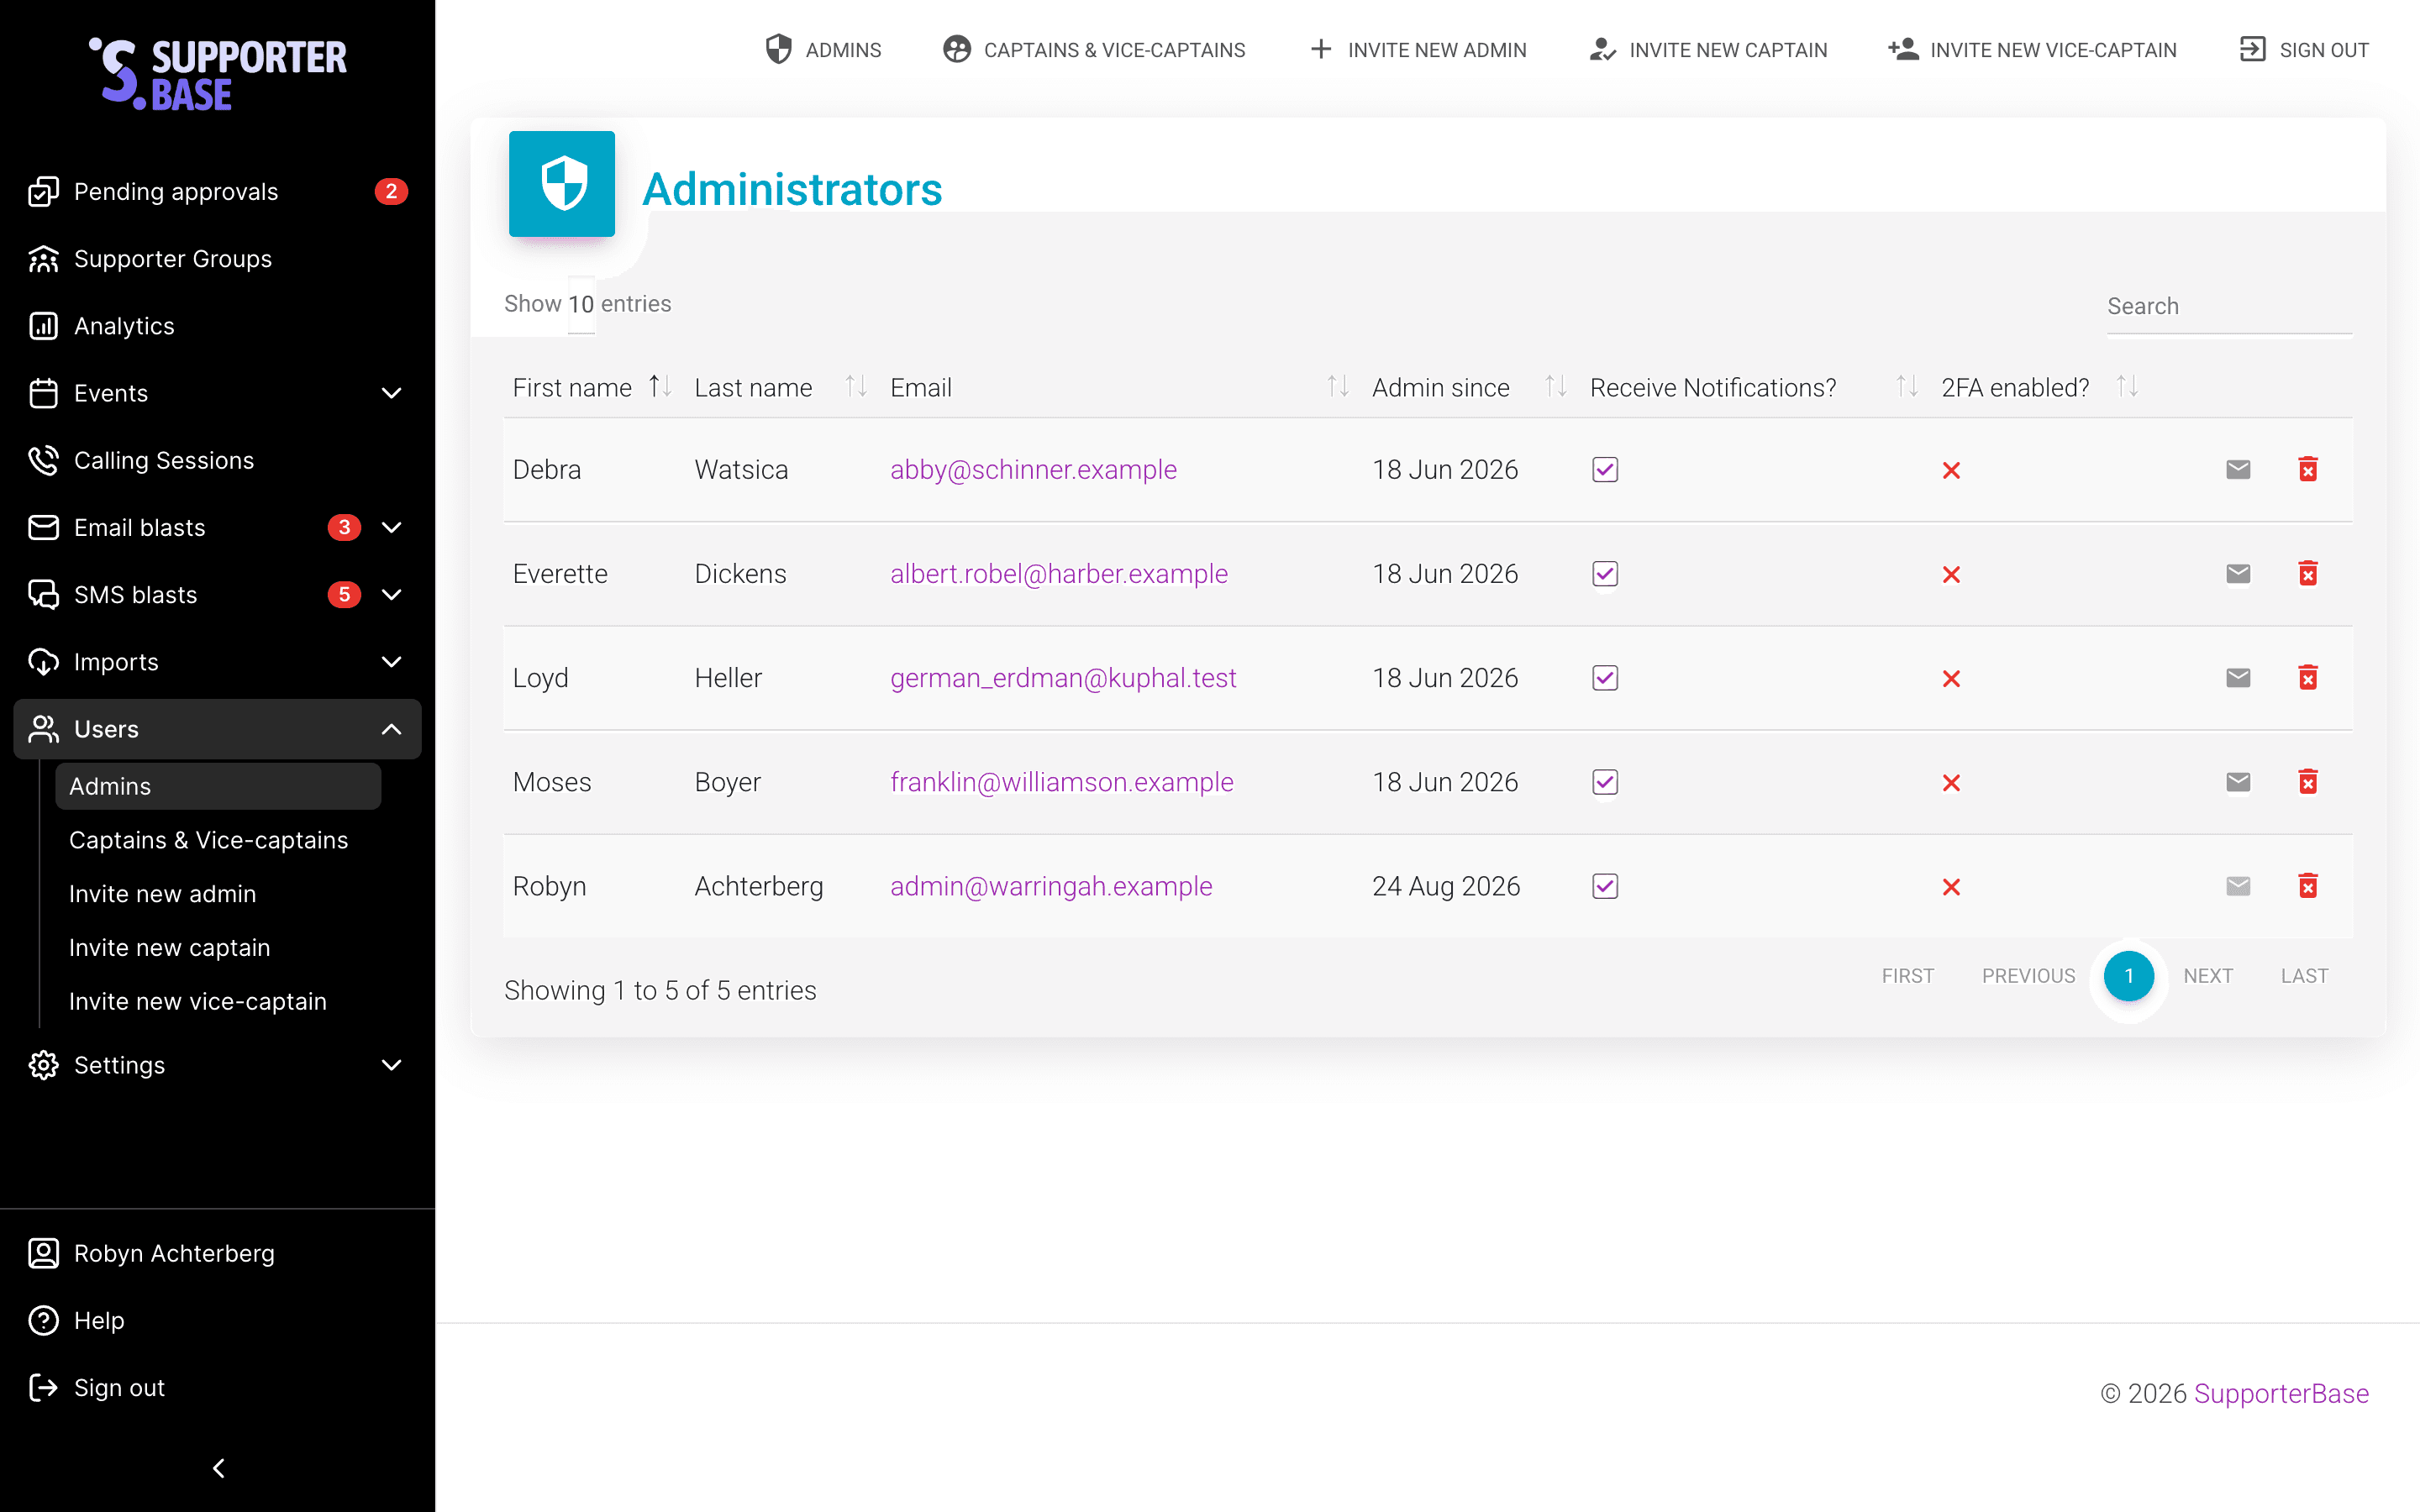
Task: Expand the Settings menu chevron
Action: click(x=391, y=1065)
